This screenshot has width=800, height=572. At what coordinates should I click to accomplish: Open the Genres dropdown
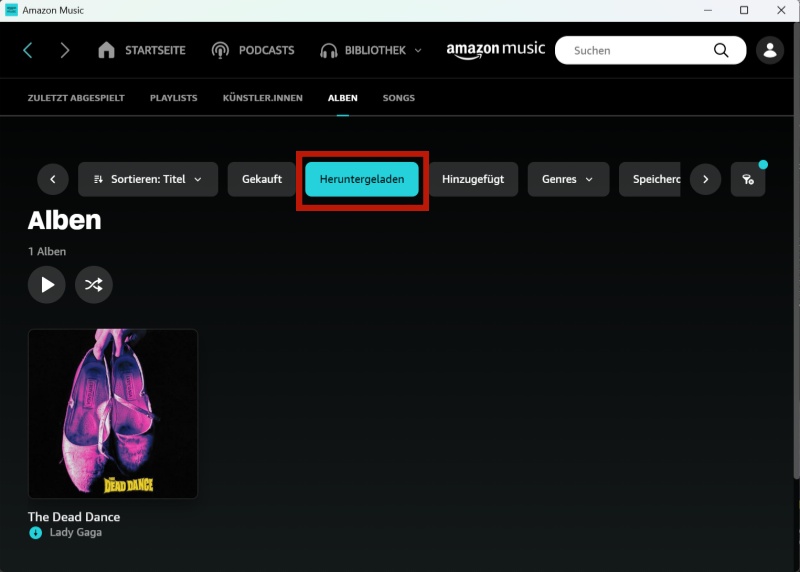(x=568, y=179)
